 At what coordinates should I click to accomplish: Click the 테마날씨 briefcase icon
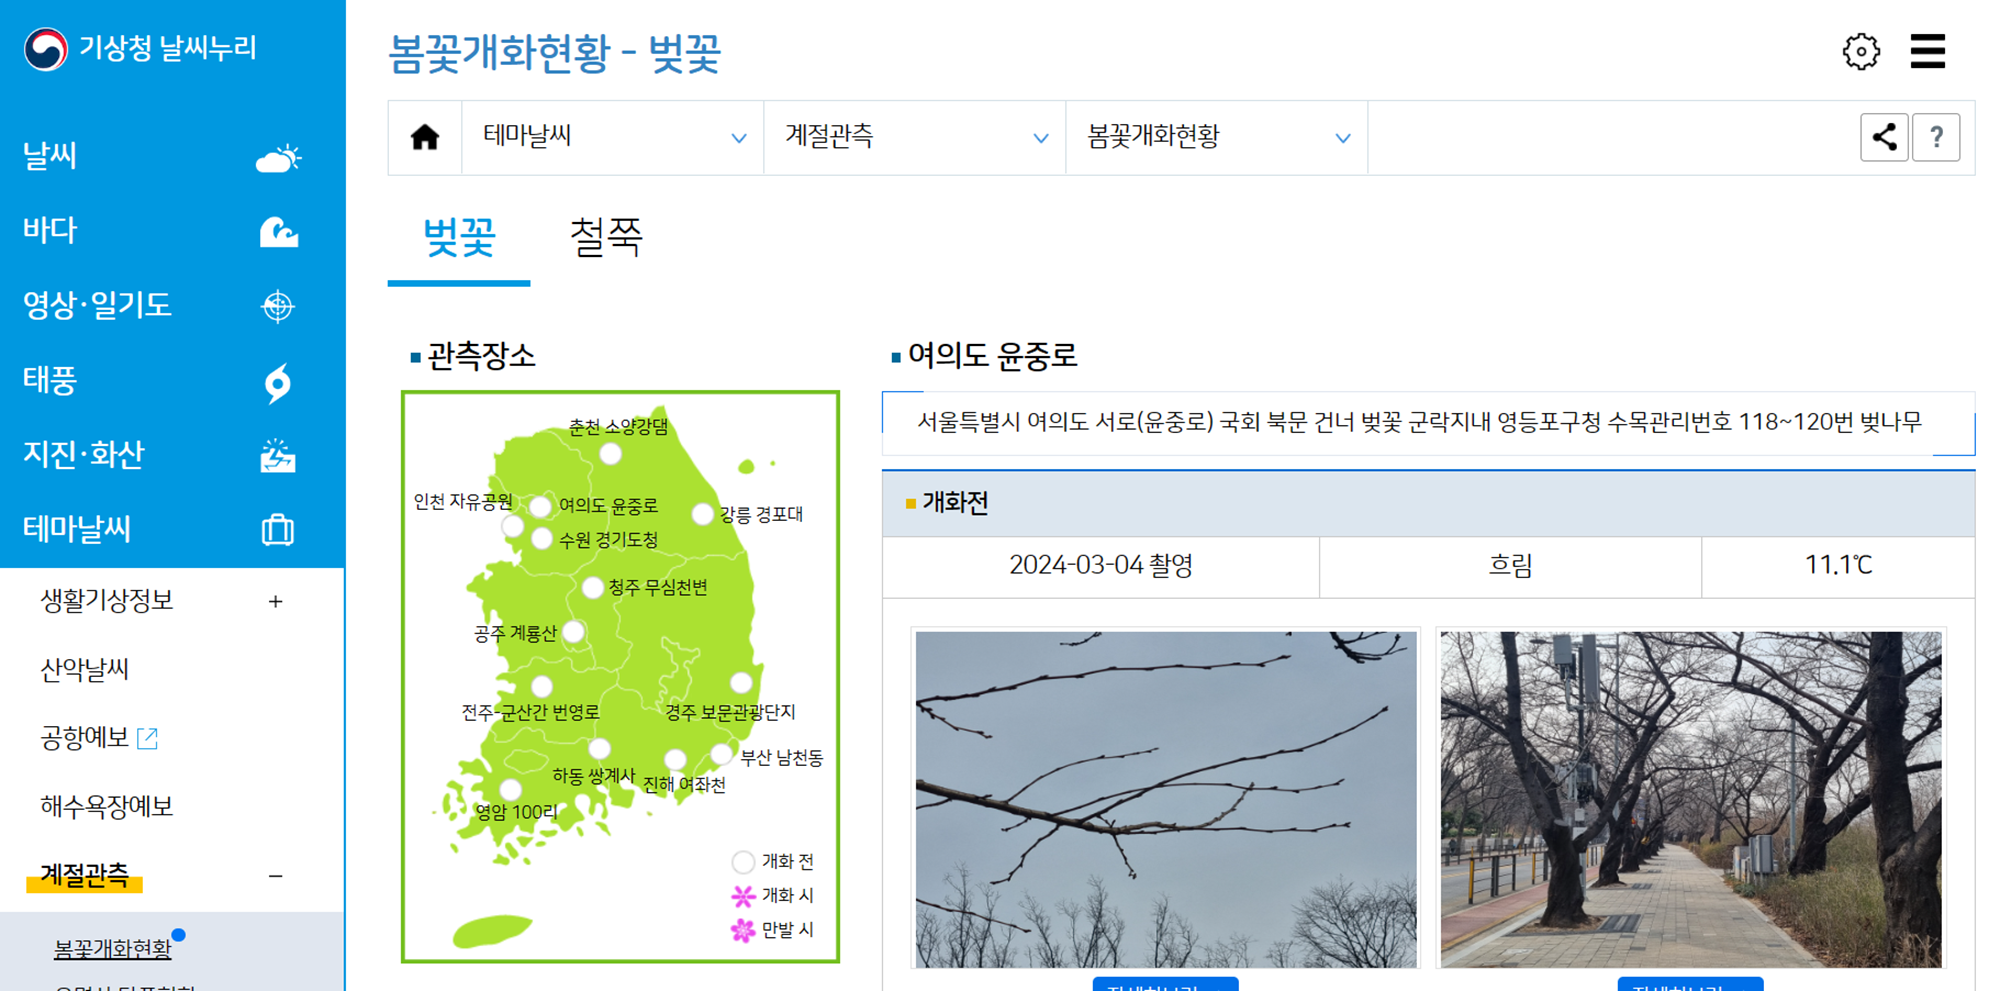(278, 530)
